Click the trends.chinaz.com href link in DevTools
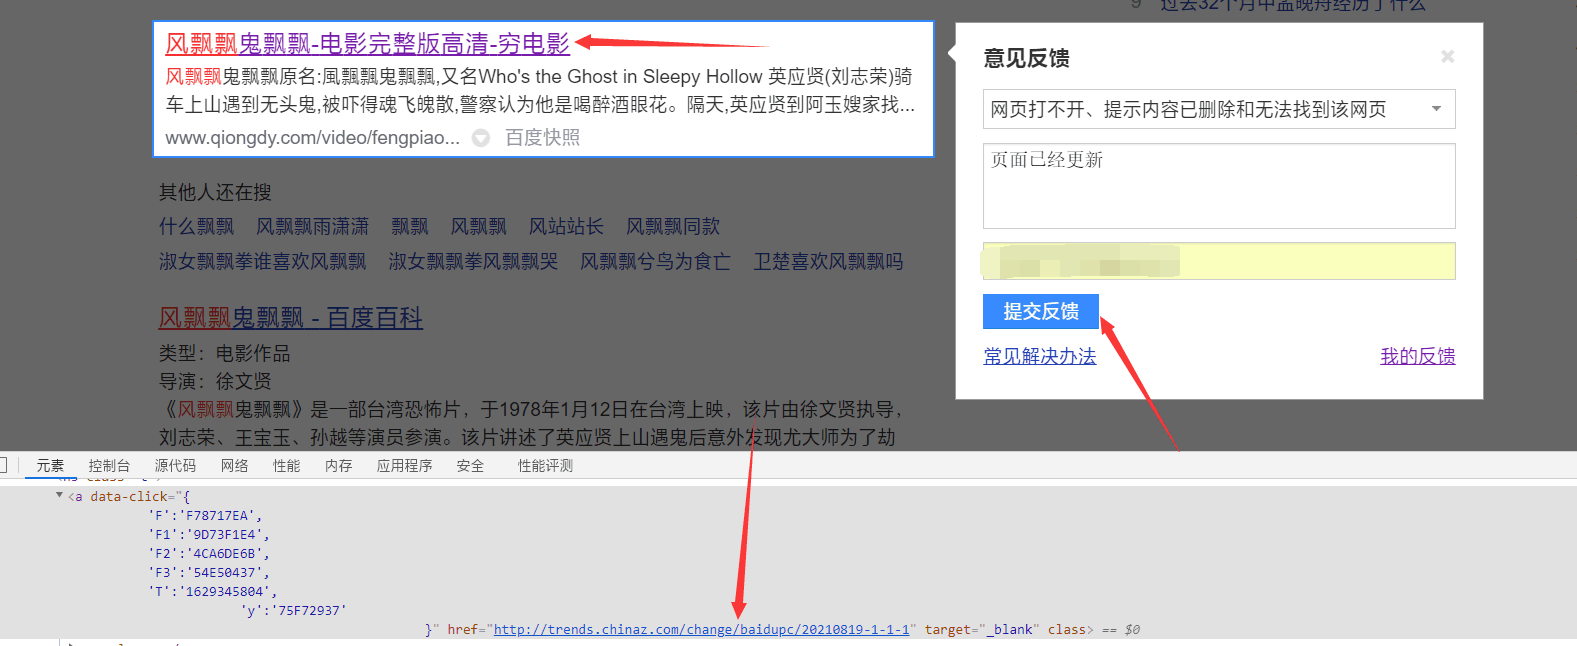Image resolution: width=1577 pixels, height=646 pixels. (701, 629)
